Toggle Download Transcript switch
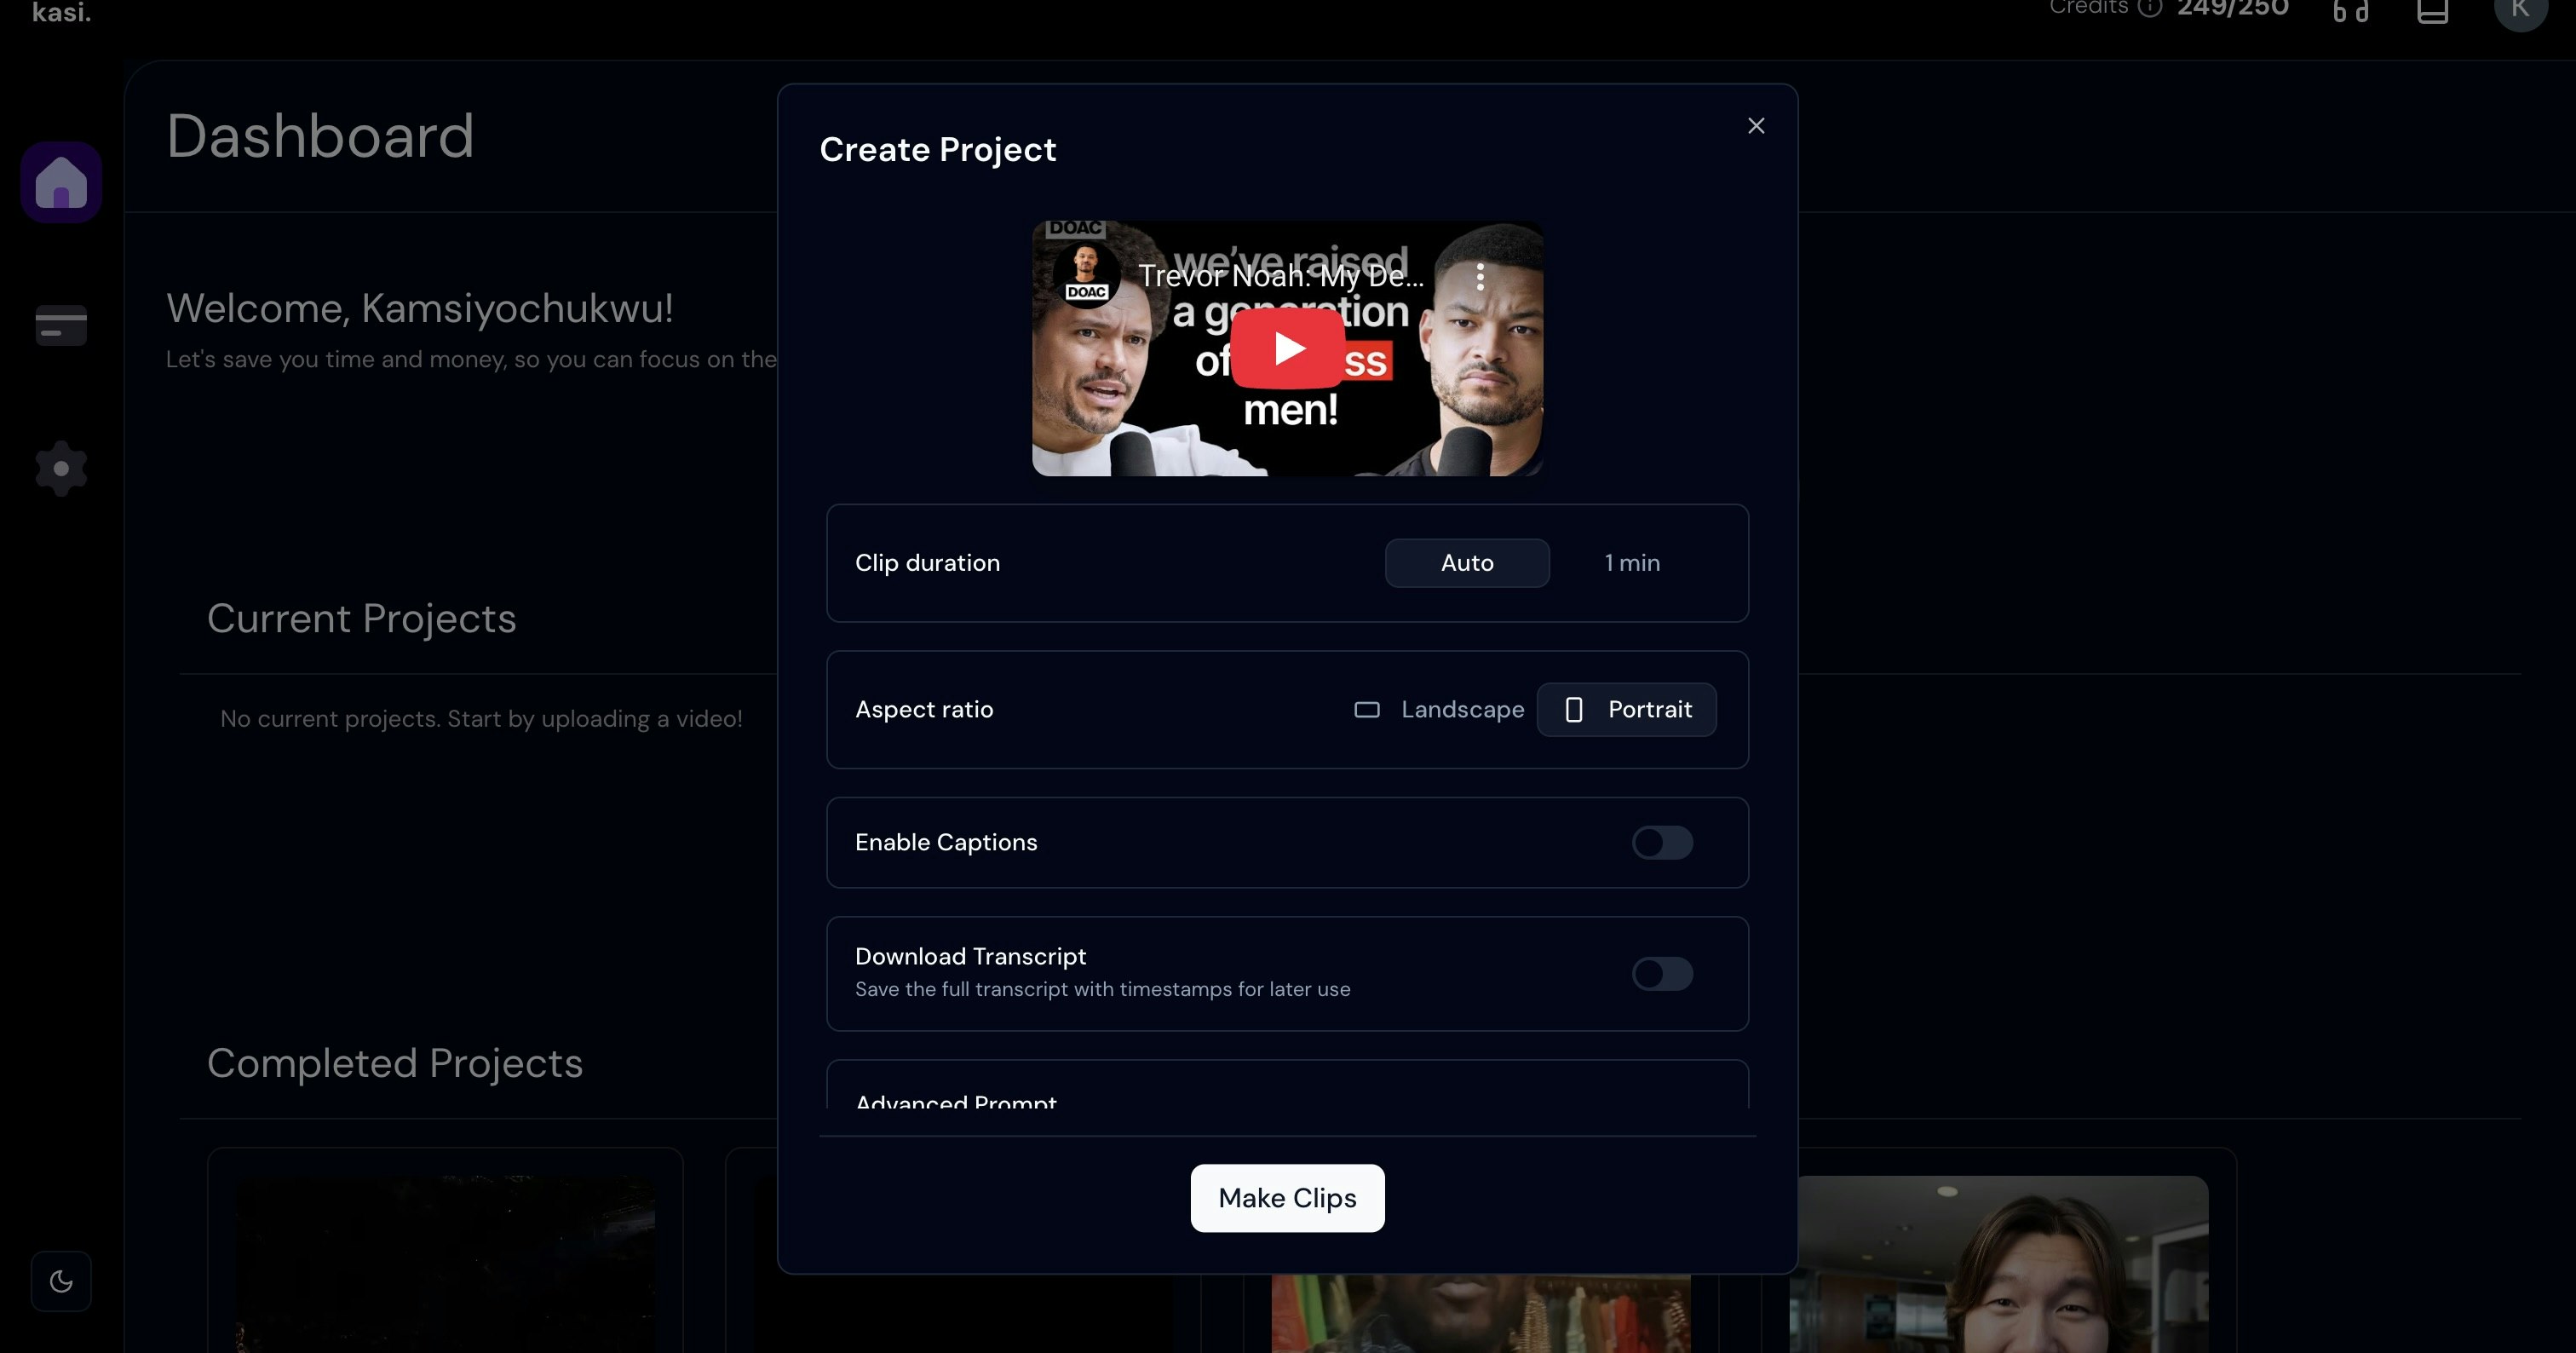This screenshot has height=1353, width=2576. (x=1662, y=973)
